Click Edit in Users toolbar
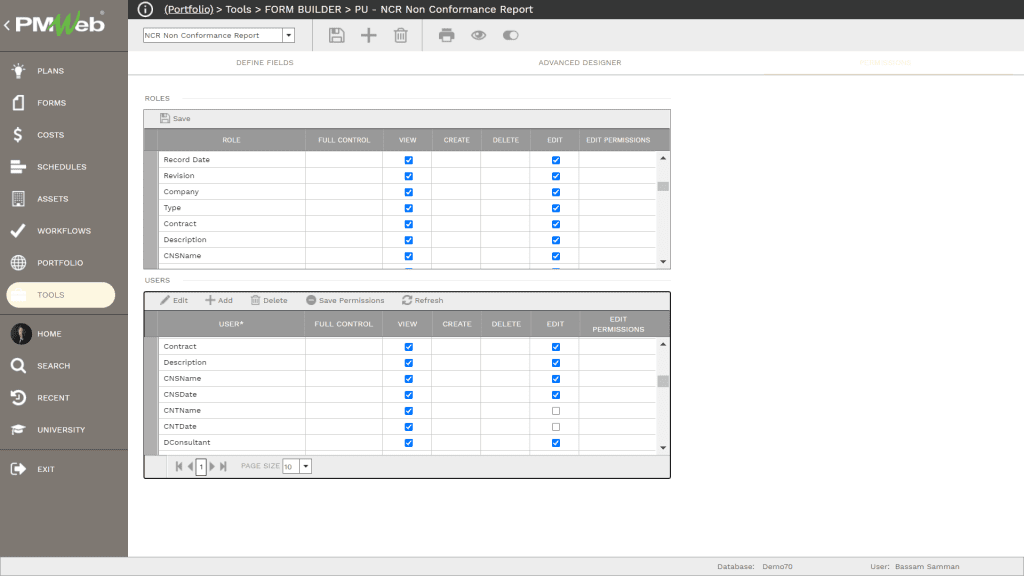1024x576 pixels. pyautogui.click(x=174, y=300)
